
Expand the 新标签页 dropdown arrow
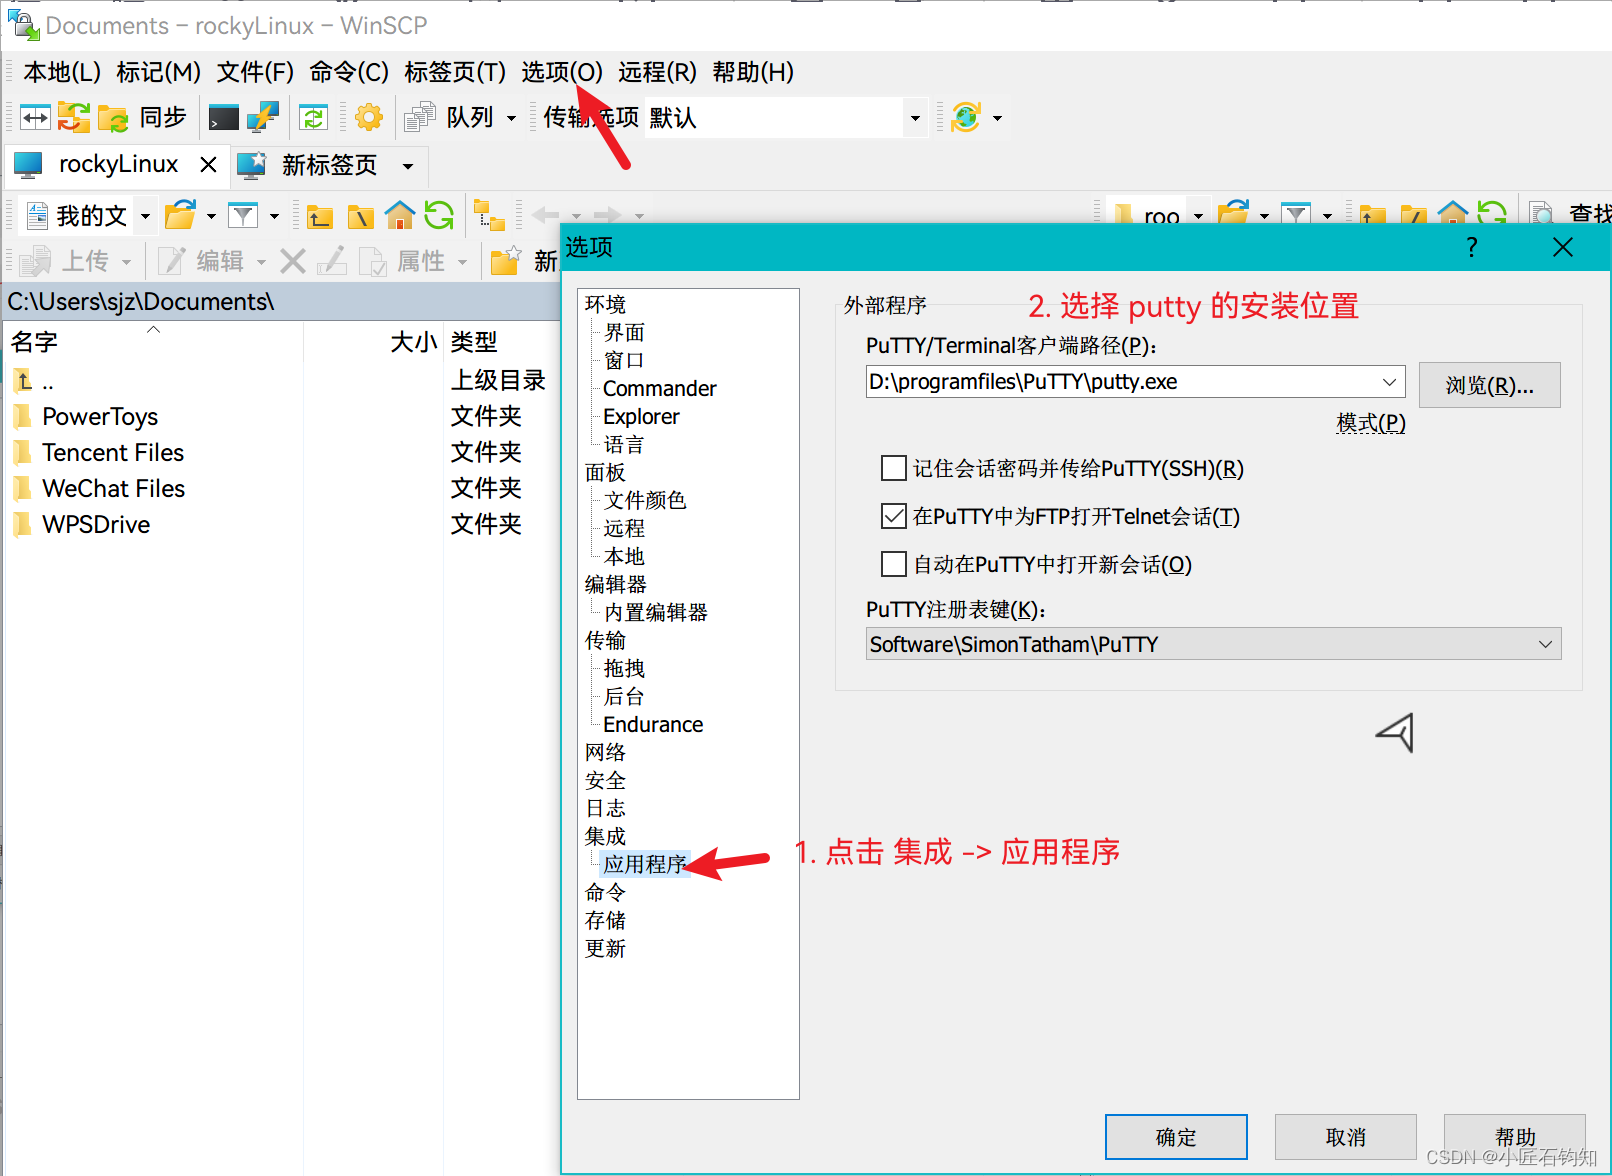point(408,166)
